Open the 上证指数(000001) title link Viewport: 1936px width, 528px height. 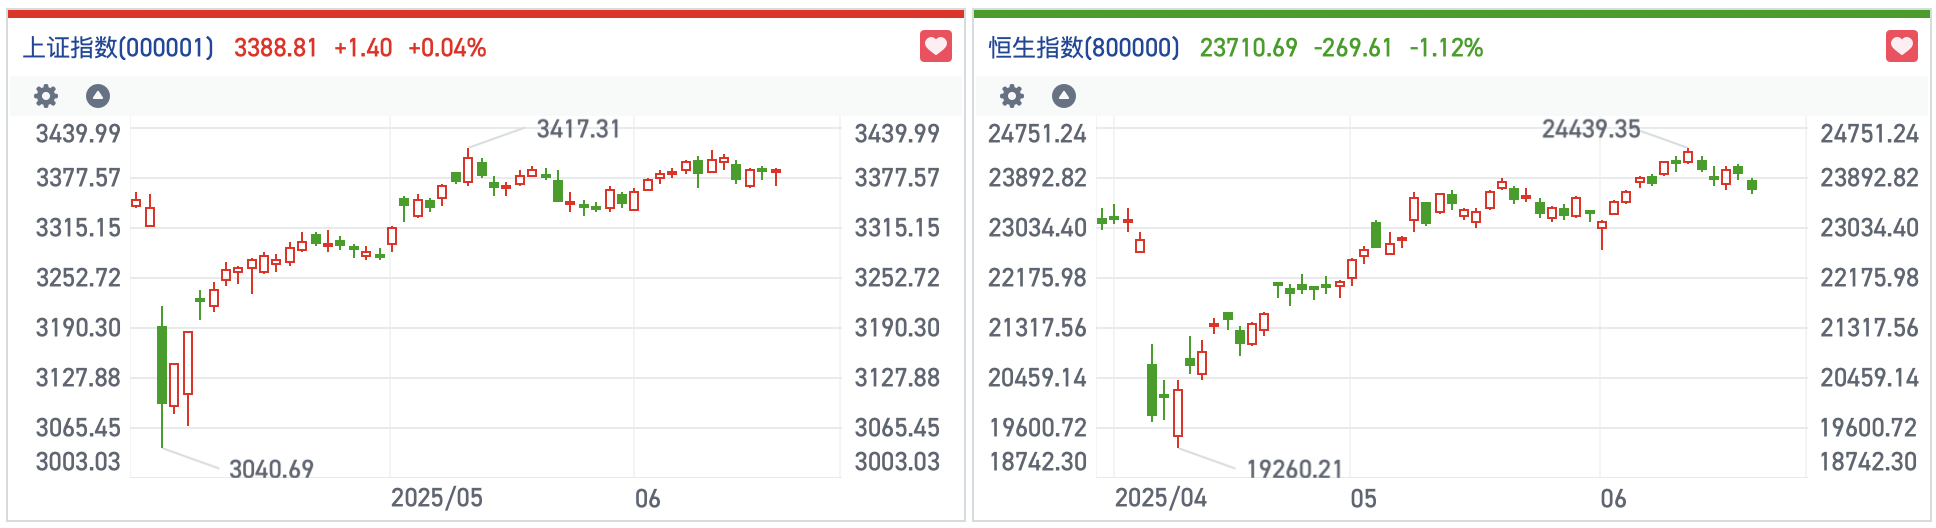pyautogui.click(x=118, y=48)
